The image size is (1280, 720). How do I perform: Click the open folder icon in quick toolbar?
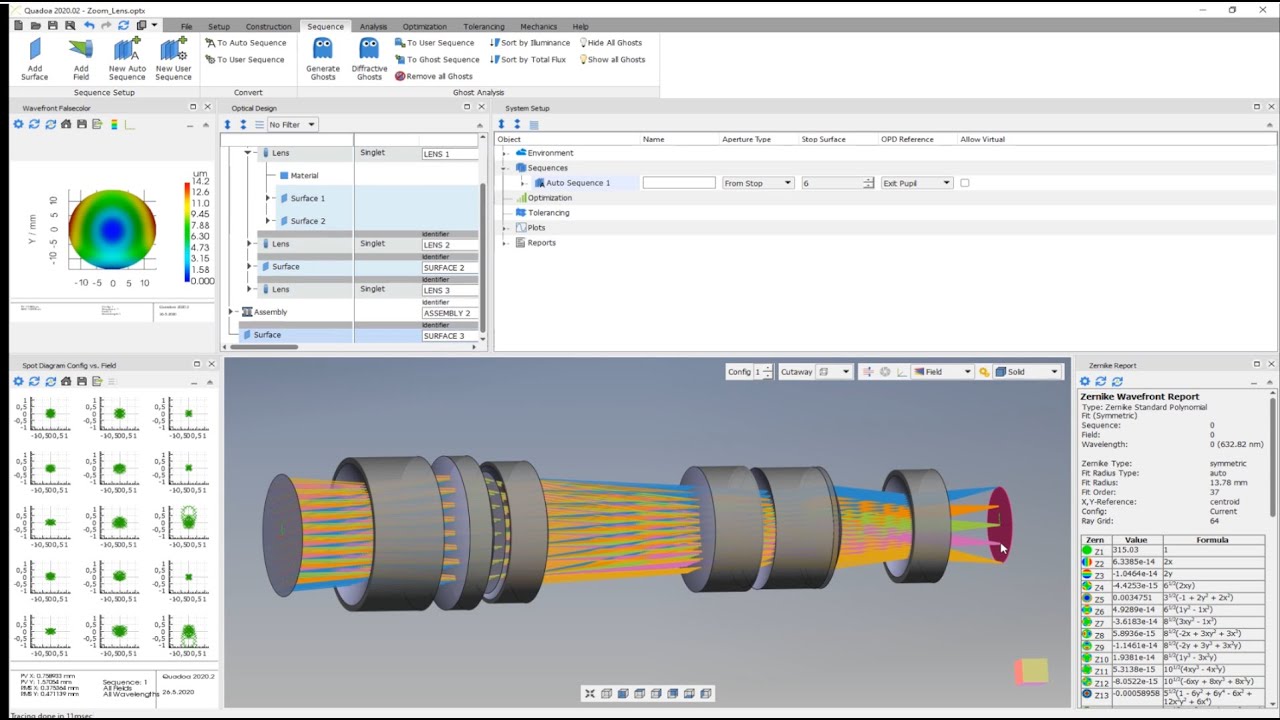pyautogui.click(x=36, y=25)
